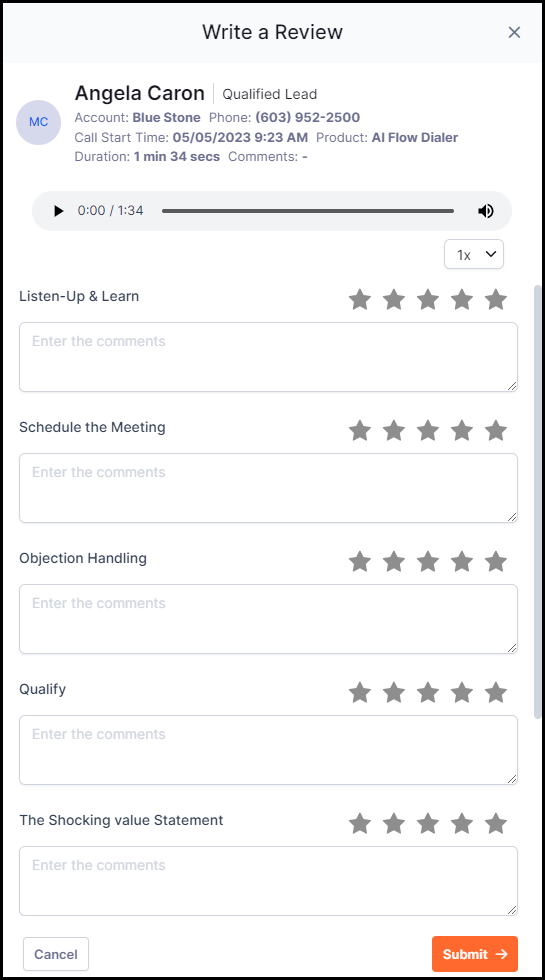Viewport: 545px width, 980px height.
Task: Rate Qualify four stars
Action: point(462,692)
